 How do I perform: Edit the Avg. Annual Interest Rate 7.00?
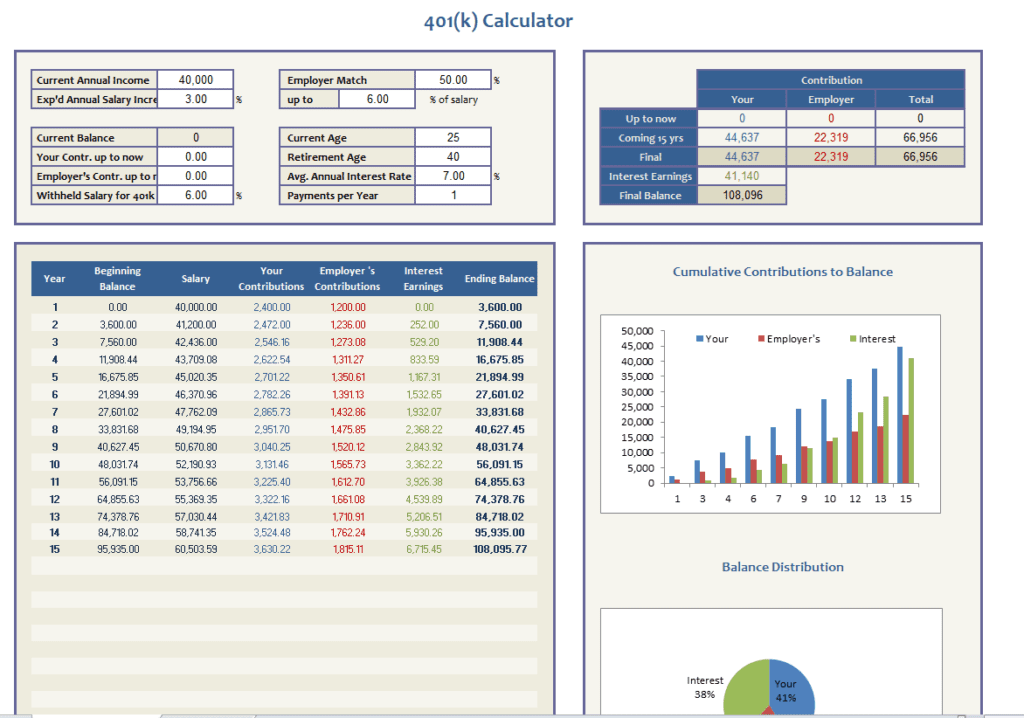click(453, 176)
